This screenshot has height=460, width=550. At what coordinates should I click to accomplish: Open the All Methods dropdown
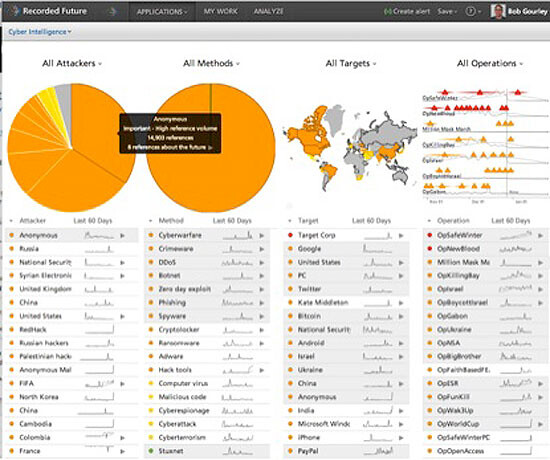211,64
